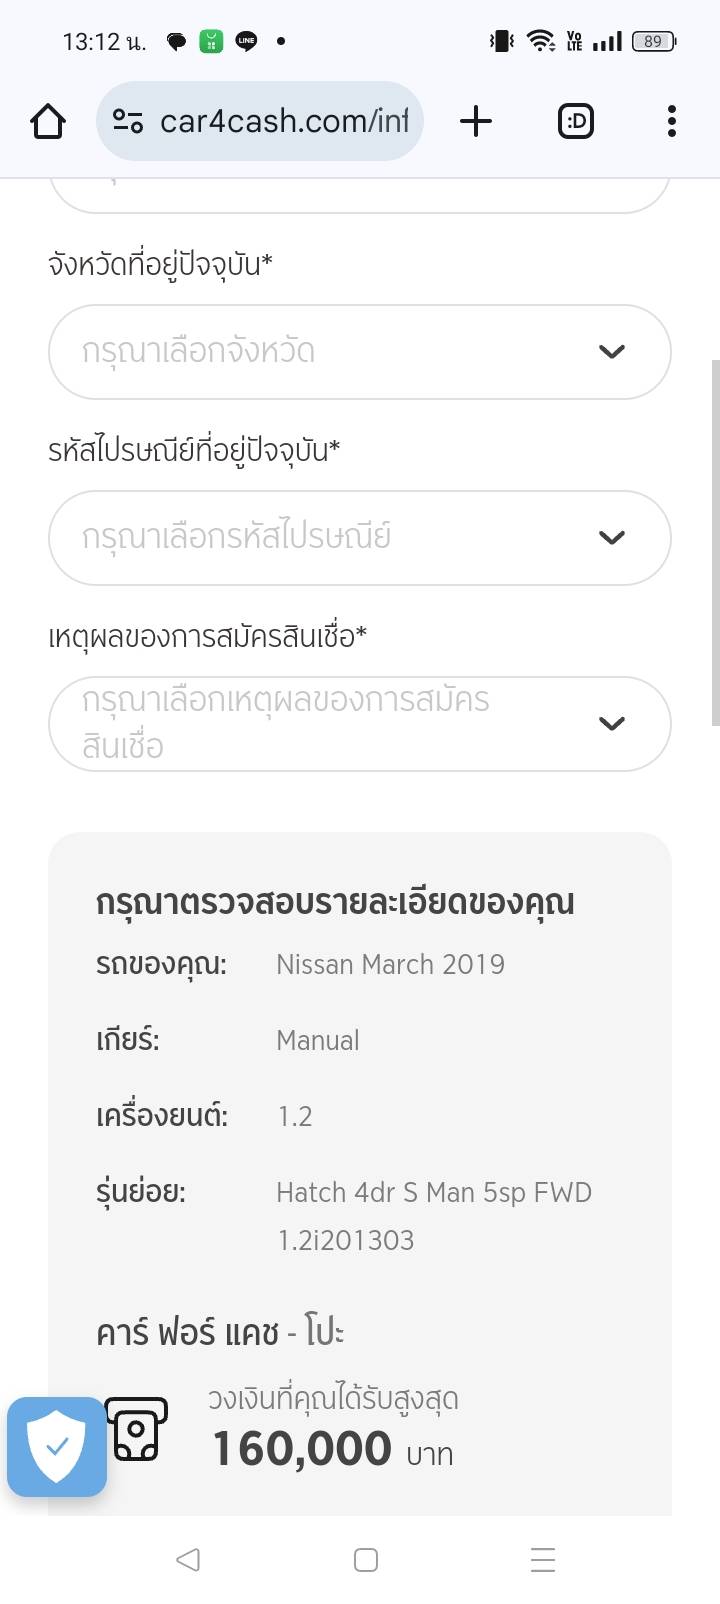Open the site info icon in address bar
This screenshot has height=1604, width=720.
tap(128, 122)
